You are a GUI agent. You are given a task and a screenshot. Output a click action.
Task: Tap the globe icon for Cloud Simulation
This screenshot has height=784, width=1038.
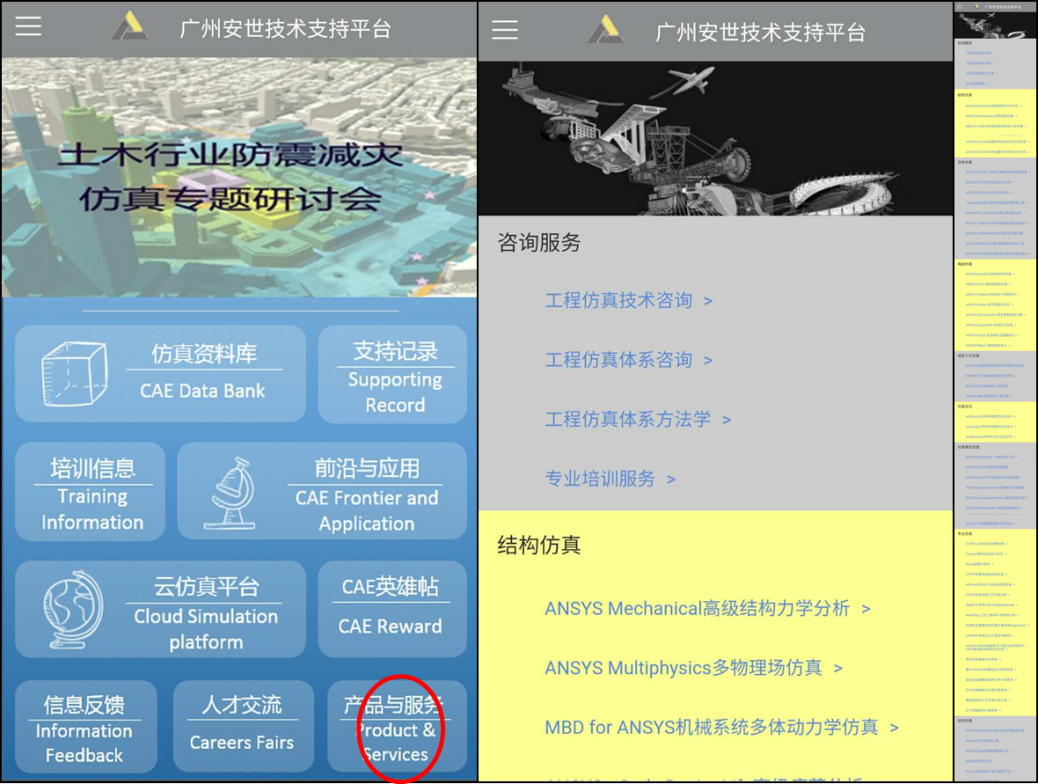73,610
